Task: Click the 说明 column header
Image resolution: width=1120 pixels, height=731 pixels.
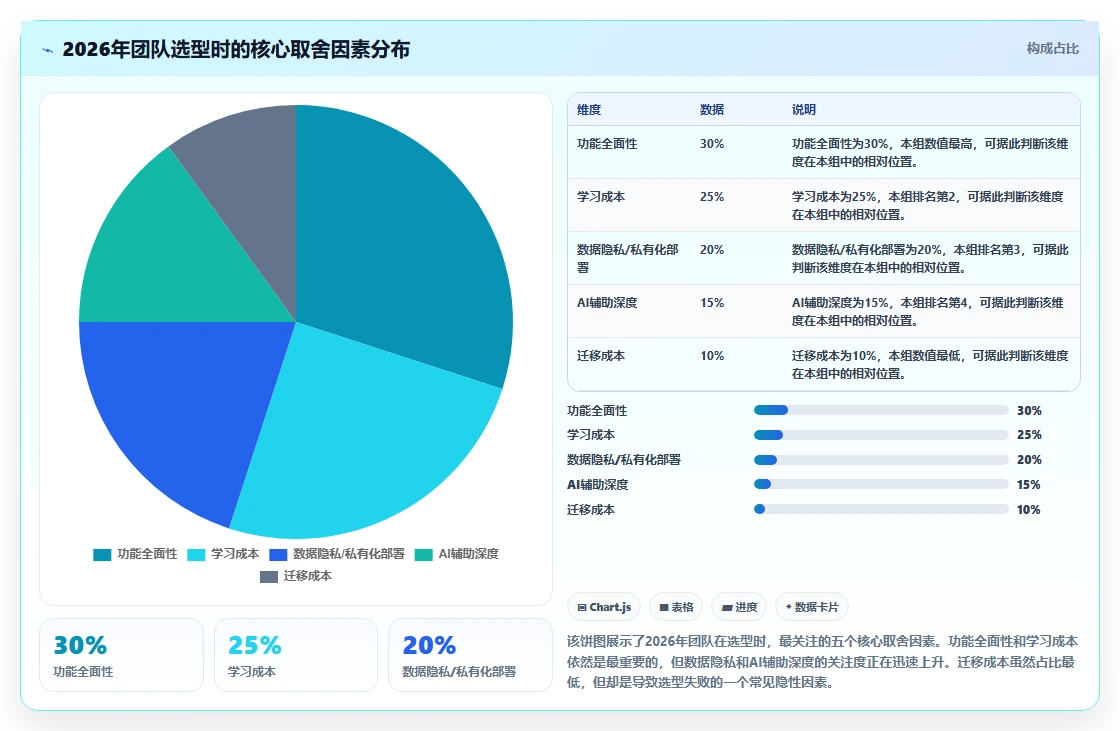Action: click(804, 109)
